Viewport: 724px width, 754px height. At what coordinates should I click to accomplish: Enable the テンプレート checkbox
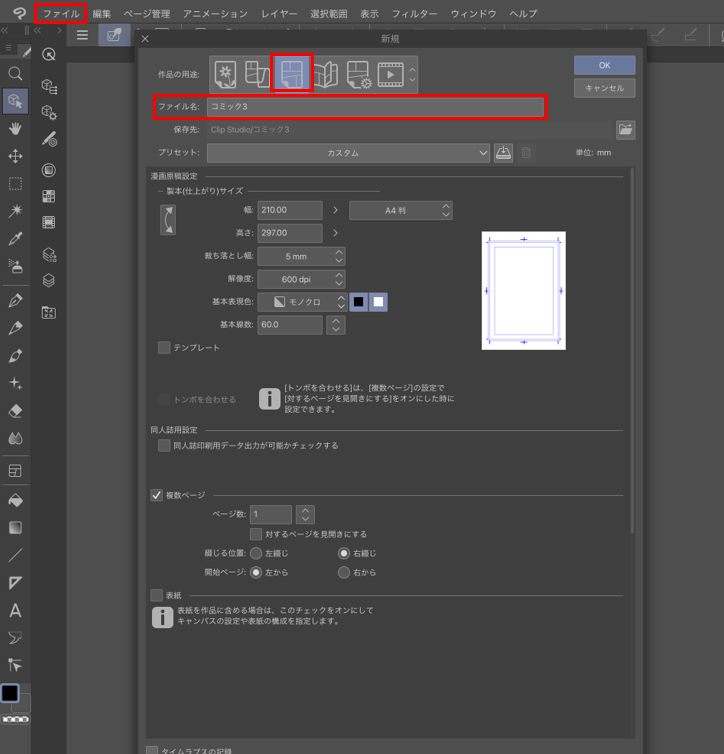click(x=164, y=348)
